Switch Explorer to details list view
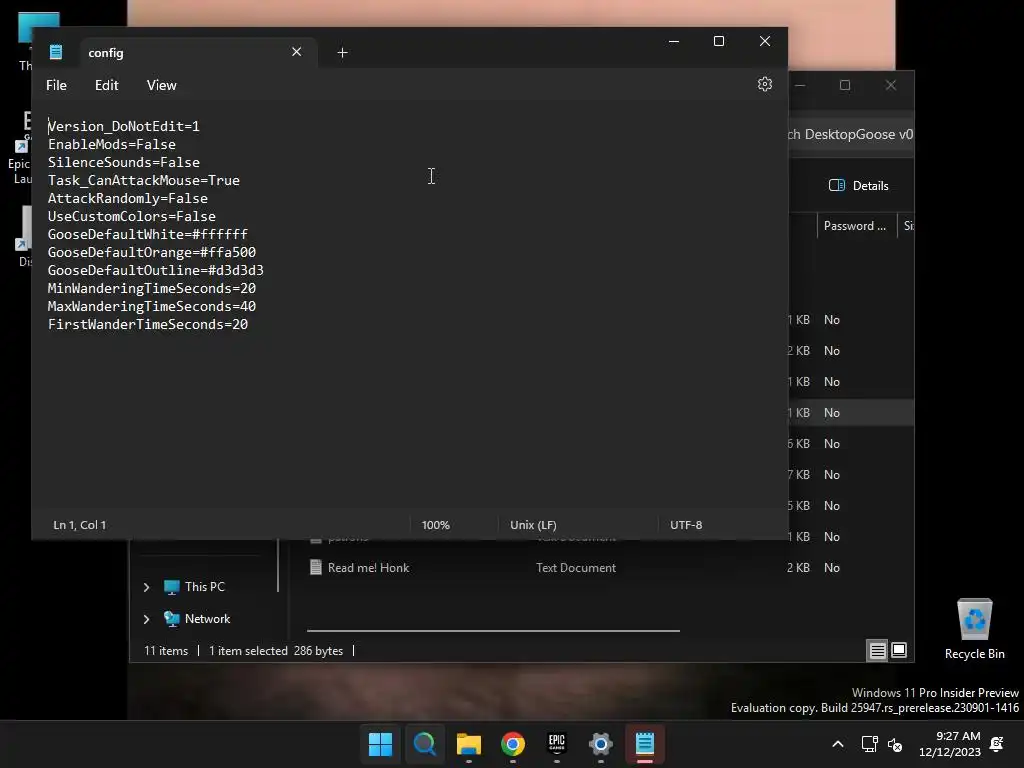Viewport: 1024px width, 768px height. click(877, 650)
